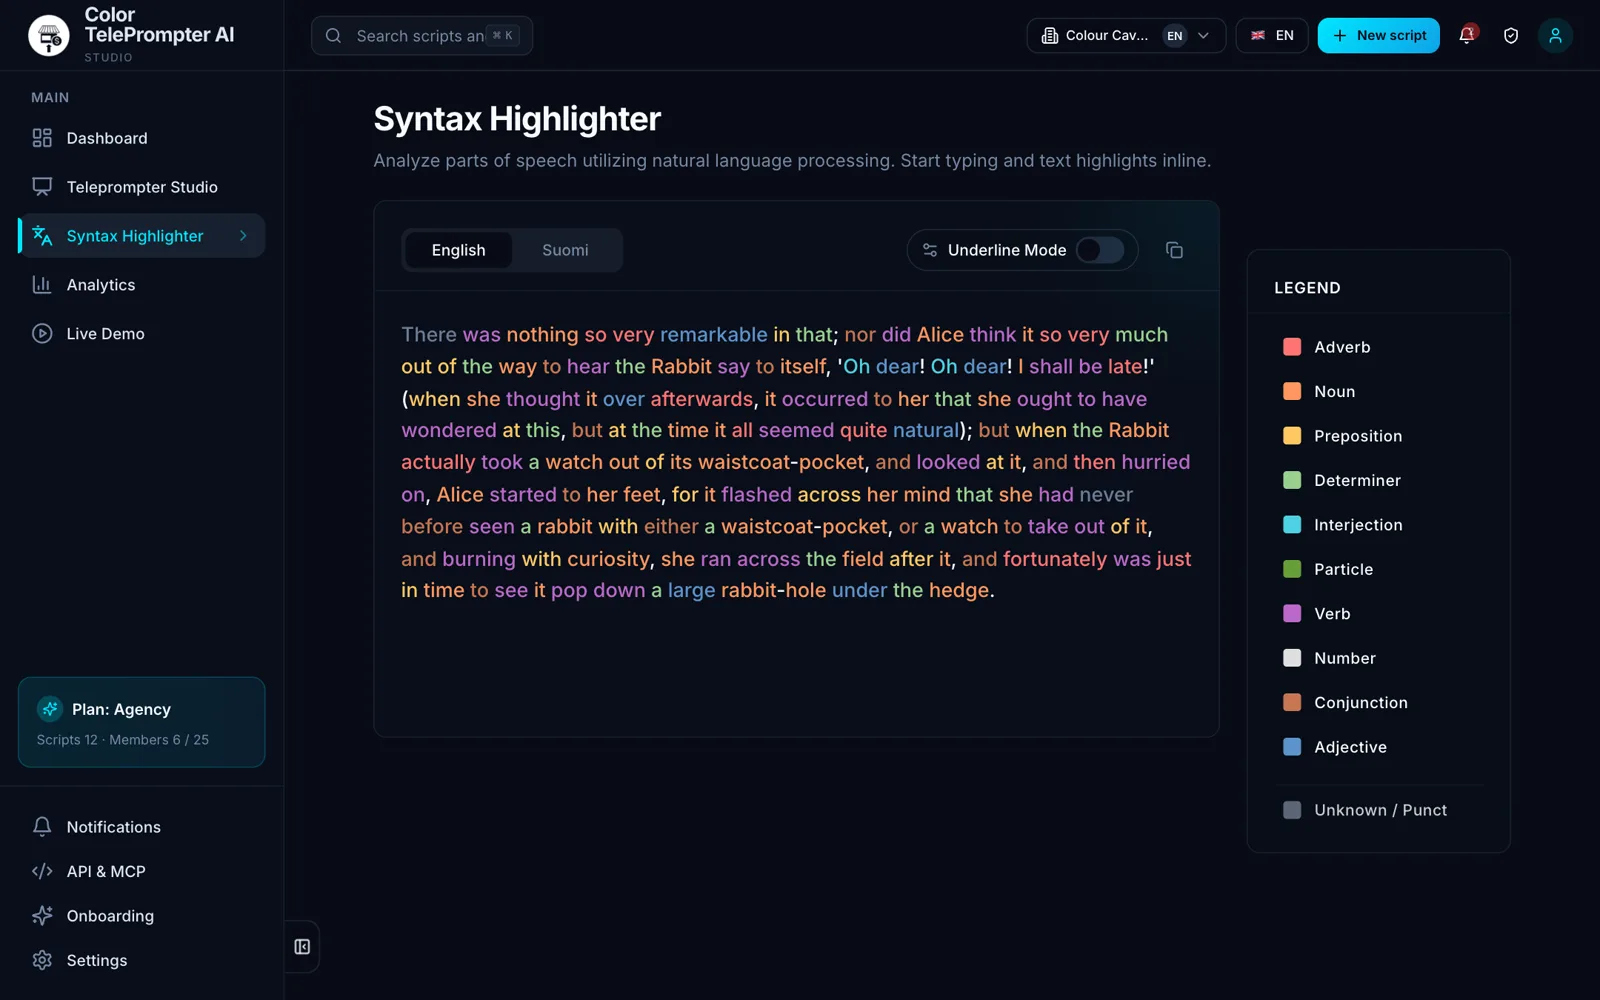Open the user profile avatar
This screenshot has width=1600, height=1000.
pyautogui.click(x=1555, y=36)
